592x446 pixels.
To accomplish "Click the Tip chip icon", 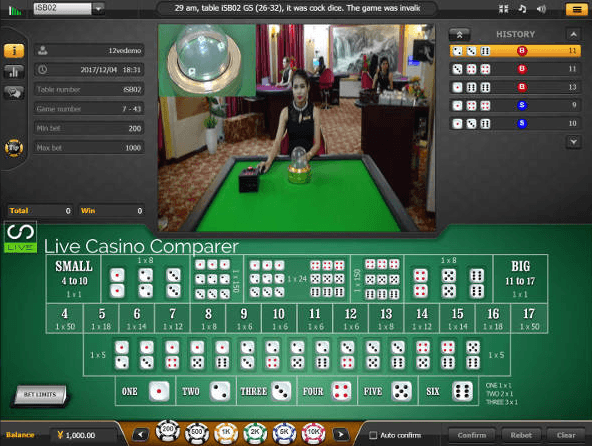I will pyautogui.click(x=14, y=148).
